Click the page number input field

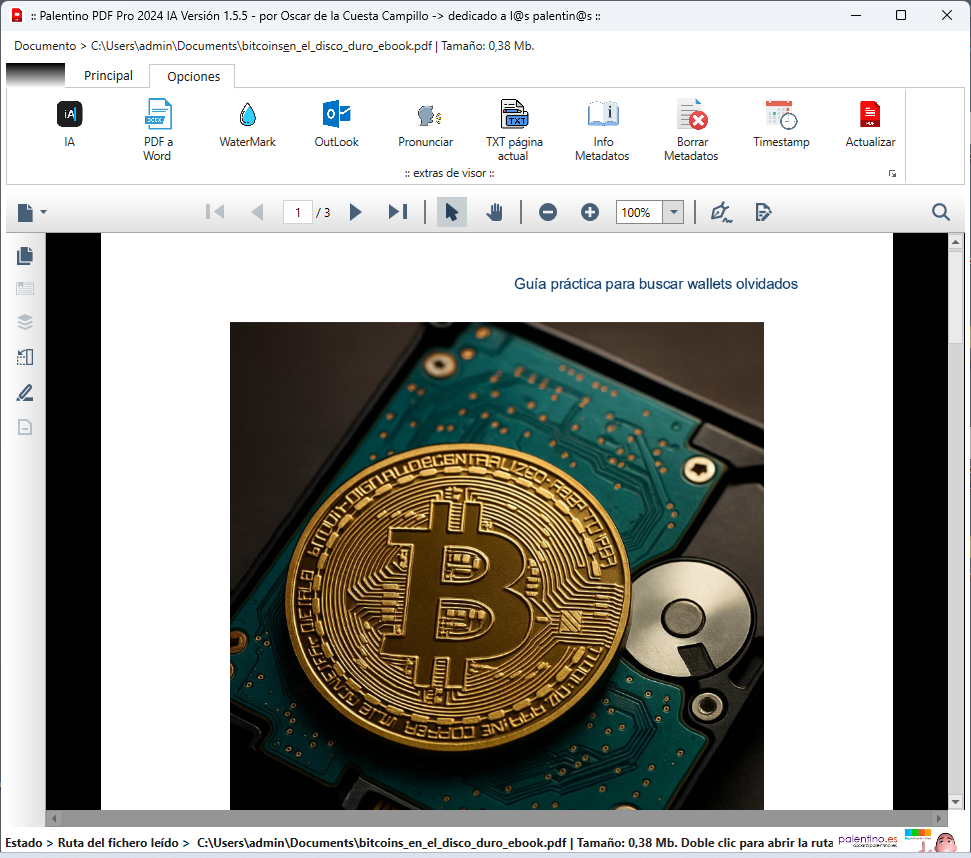pyautogui.click(x=297, y=212)
